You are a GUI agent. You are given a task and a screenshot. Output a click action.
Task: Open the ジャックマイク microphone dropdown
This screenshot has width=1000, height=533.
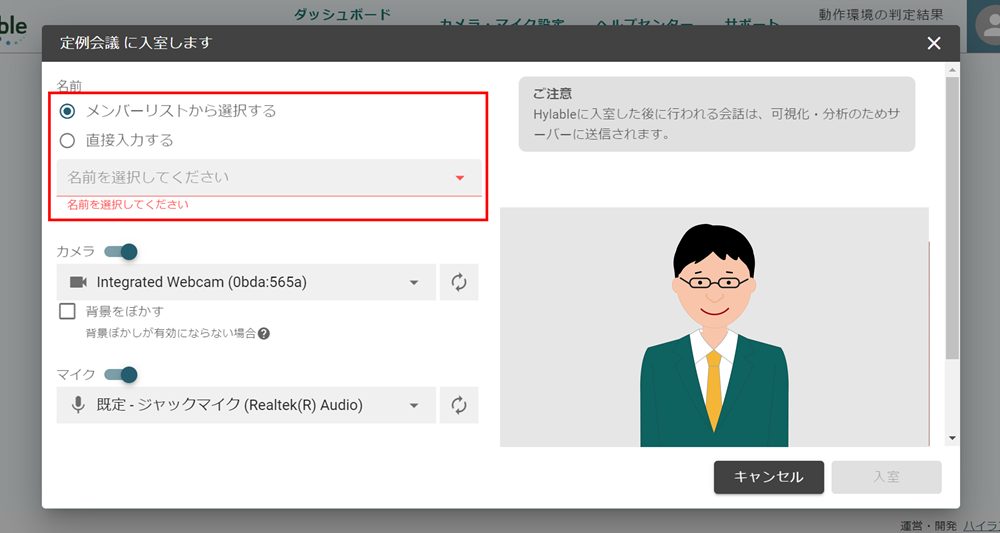click(246, 405)
